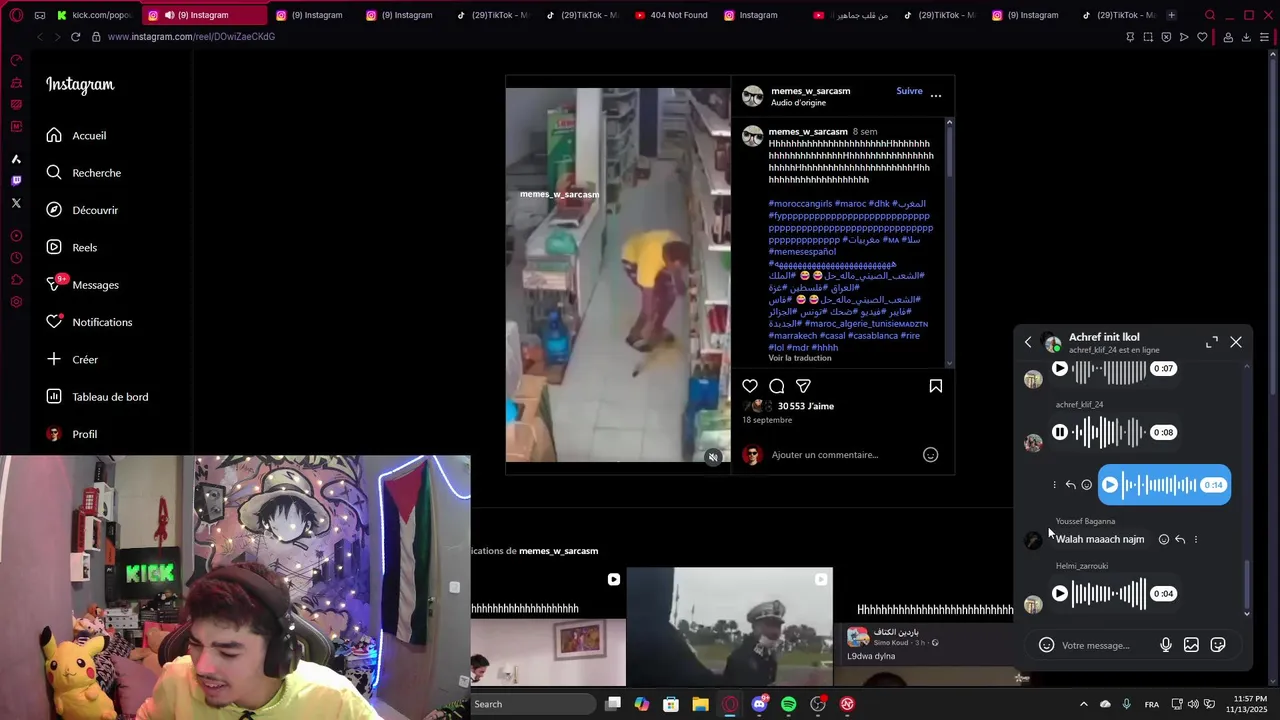Open comment bubble icon under reel

777,386
